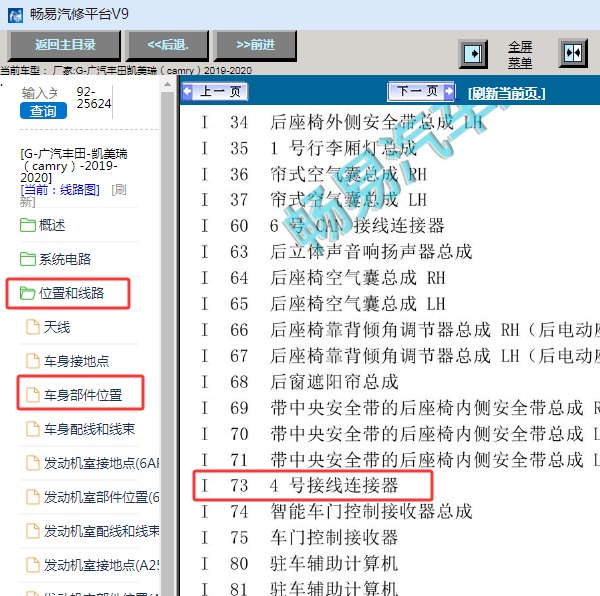Expand the 概述 folder
This screenshot has height=596, width=600.
[x=52, y=225]
